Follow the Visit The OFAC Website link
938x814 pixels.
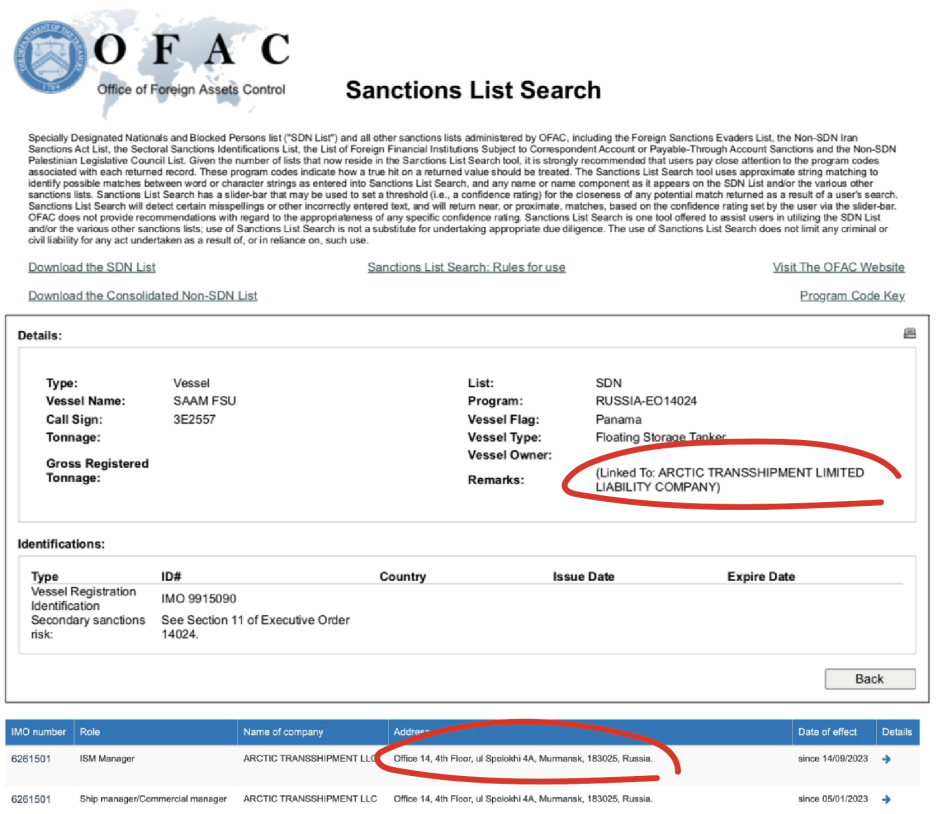click(838, 267)
